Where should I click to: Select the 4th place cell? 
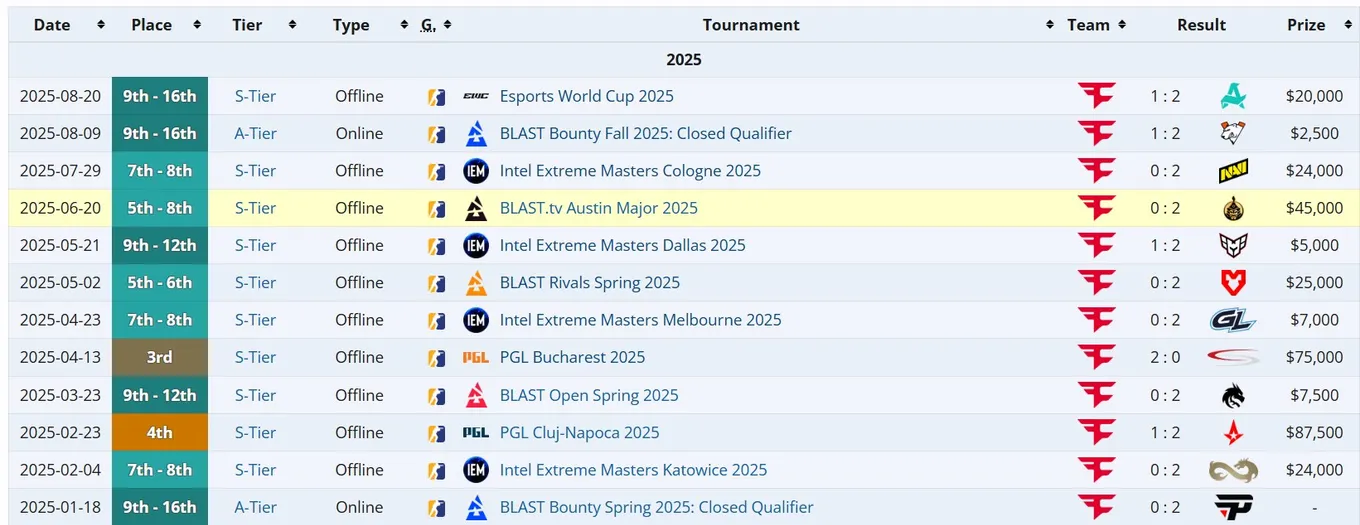(x=160, y=432)
